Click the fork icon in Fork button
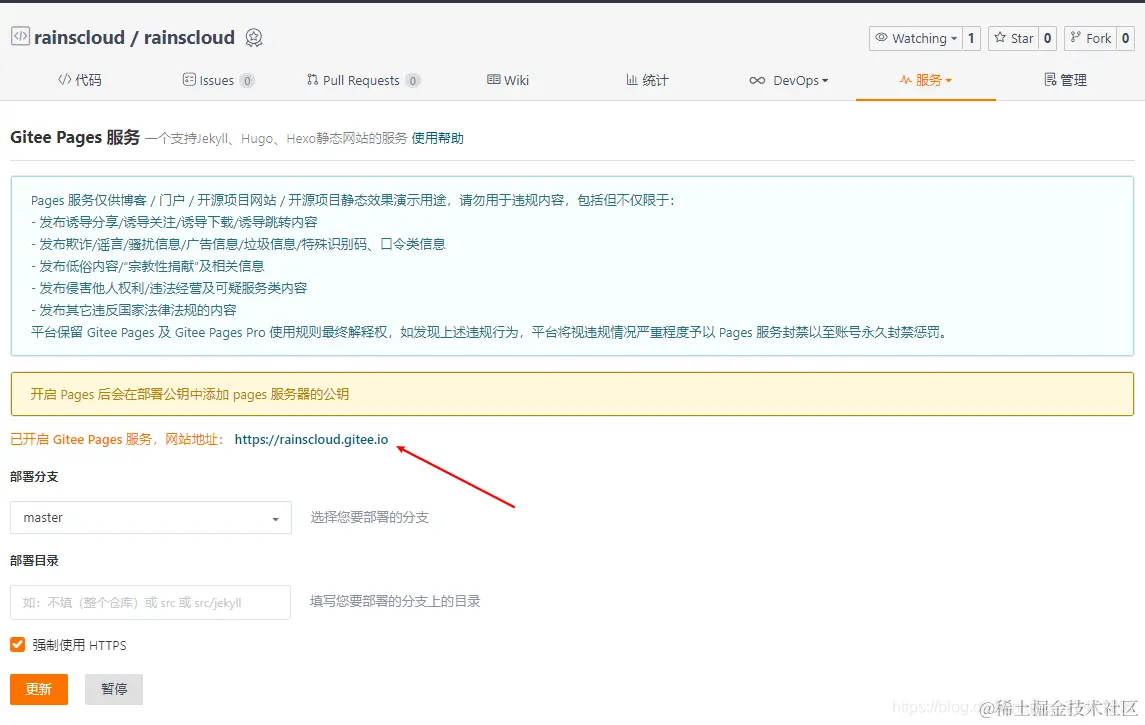1145x725 pixels. coord(1076,37)
